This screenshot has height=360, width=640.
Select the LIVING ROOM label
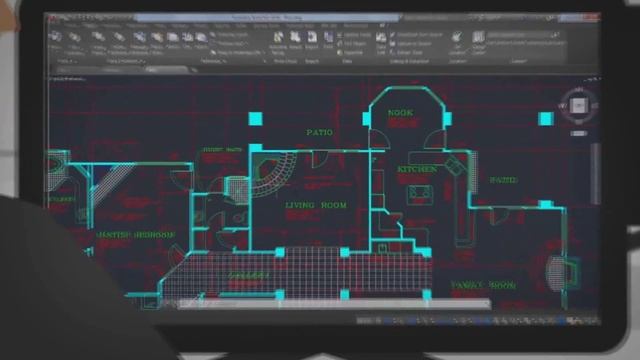pos(316,205)
